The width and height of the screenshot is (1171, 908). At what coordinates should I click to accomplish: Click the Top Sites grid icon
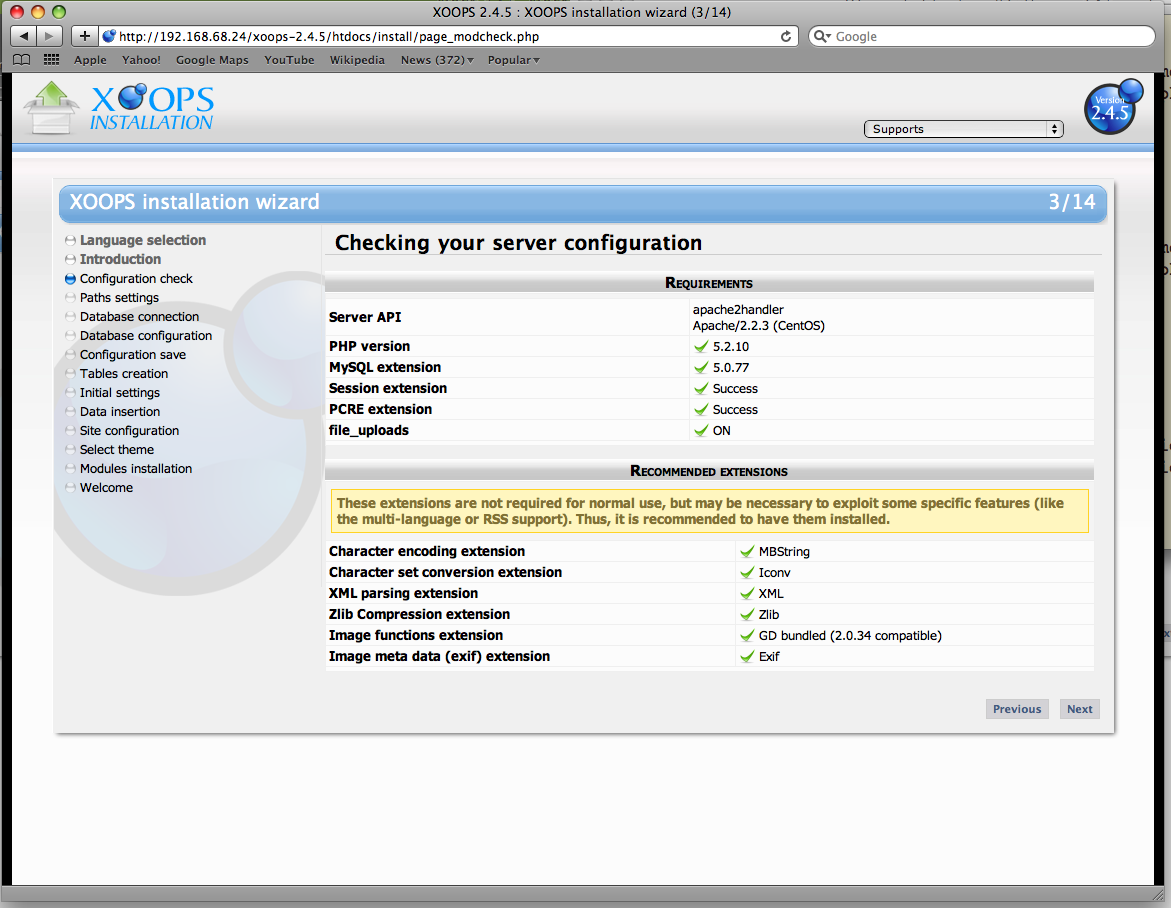(50, 59)
